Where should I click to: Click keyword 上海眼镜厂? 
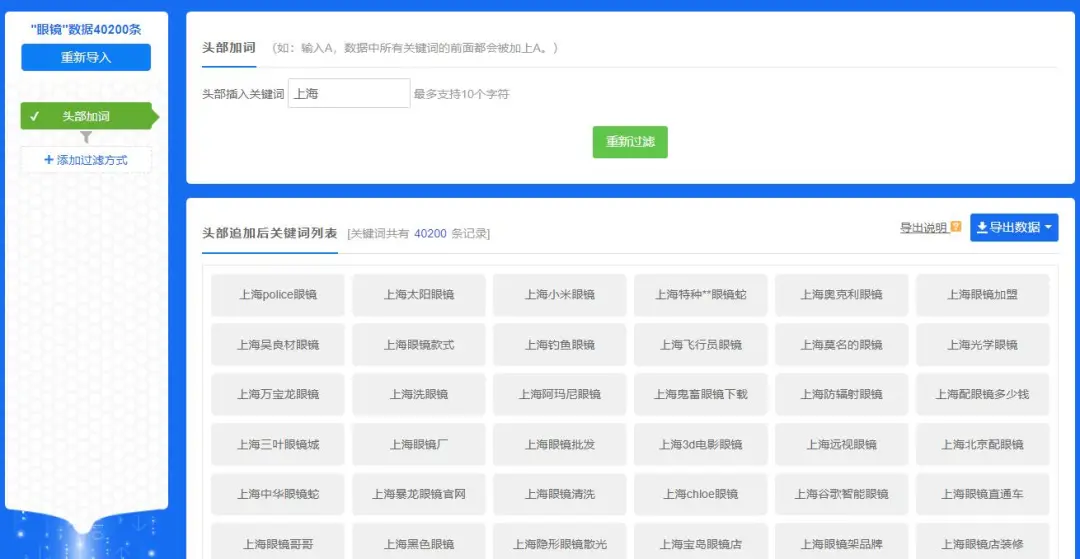click(419, 445)
